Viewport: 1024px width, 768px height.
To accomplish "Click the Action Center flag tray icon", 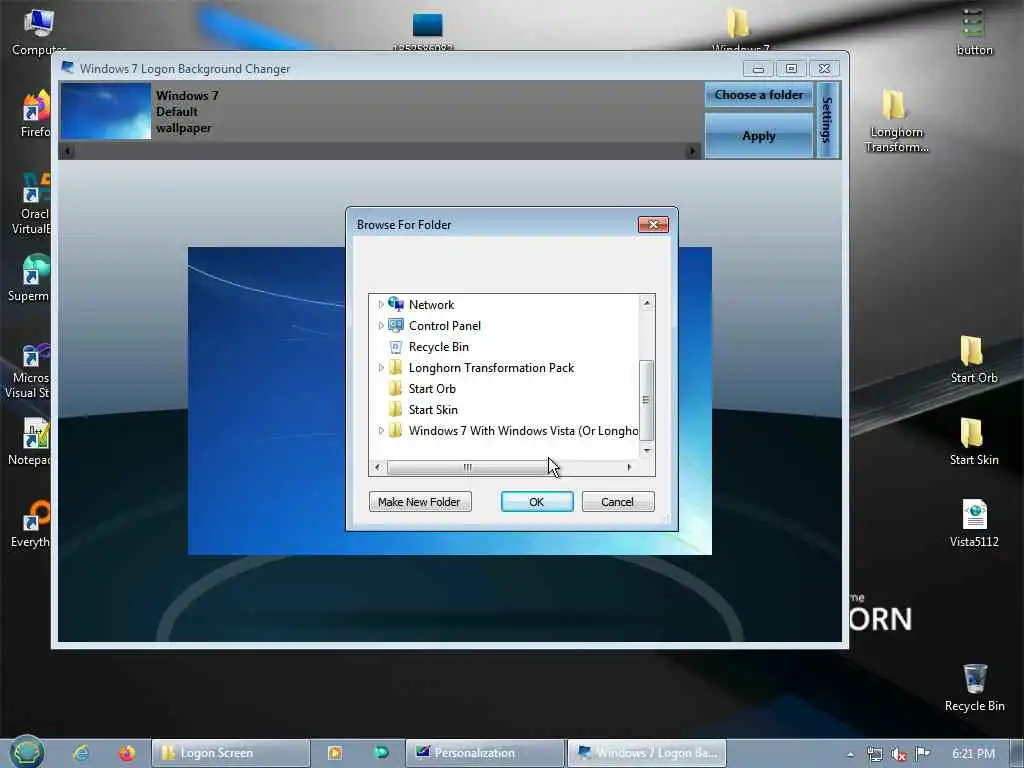I will click(922, 754).
